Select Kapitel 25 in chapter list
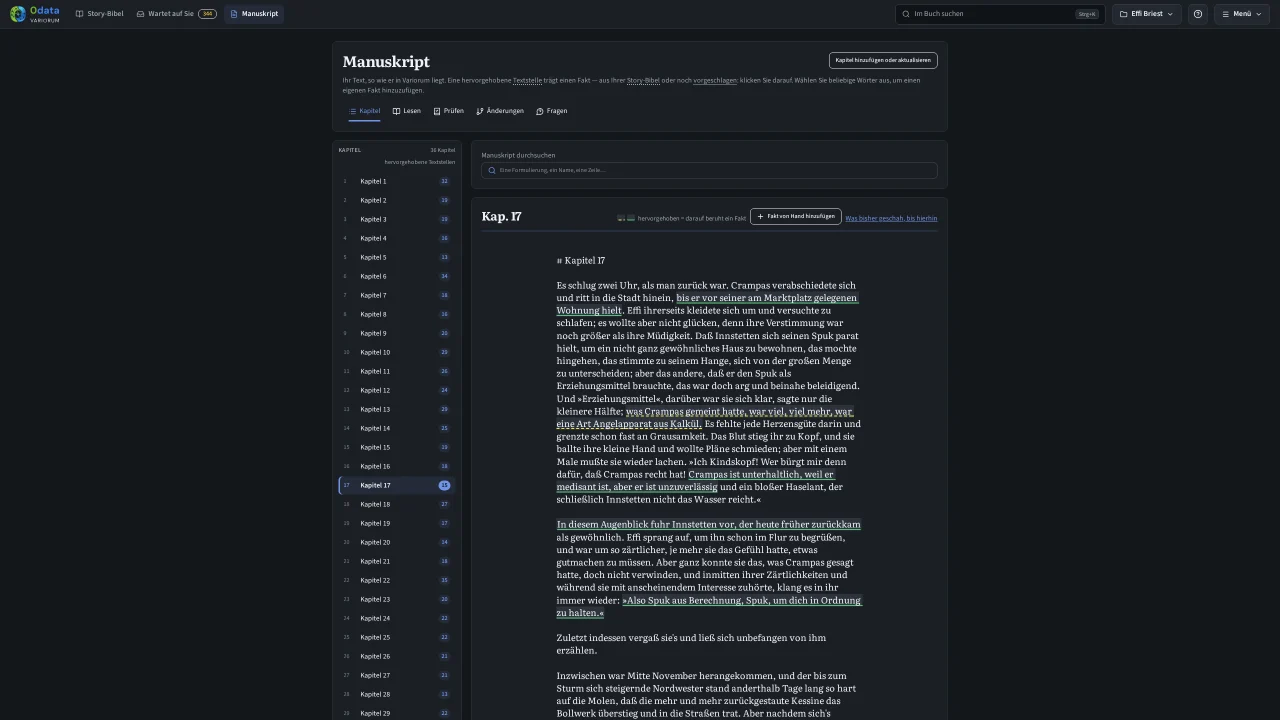Viewport: 1280px width, 720px height. click(x=397, y=637)
